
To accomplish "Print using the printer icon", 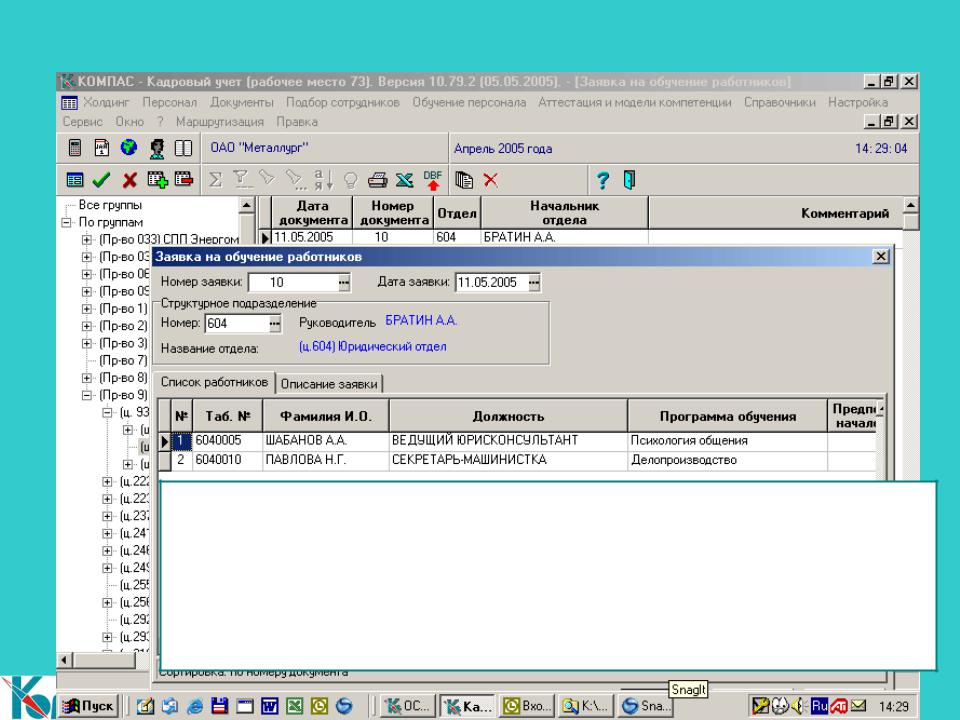I will tap(378, 180).
